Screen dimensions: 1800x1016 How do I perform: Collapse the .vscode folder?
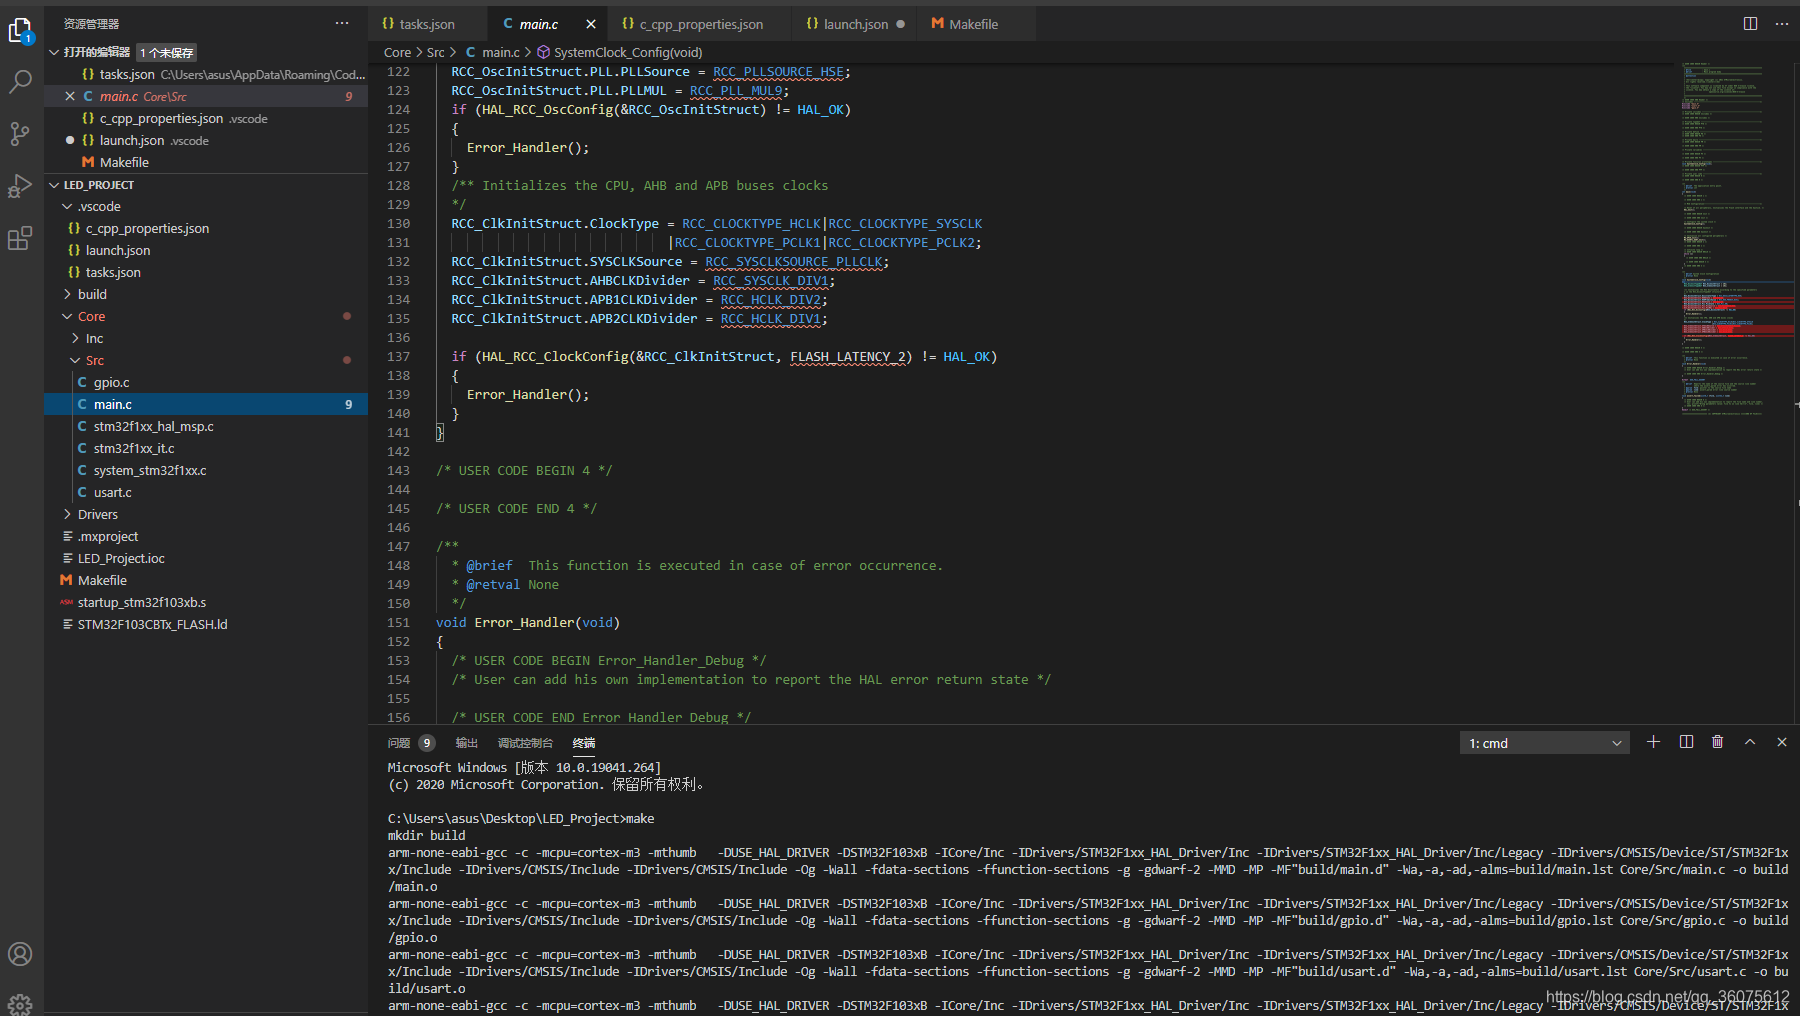point(68,207)
